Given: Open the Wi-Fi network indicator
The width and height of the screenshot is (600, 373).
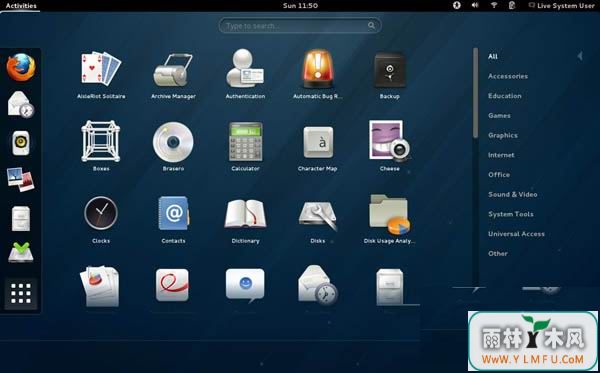Looking at the screenshot, I should point(494,5).
